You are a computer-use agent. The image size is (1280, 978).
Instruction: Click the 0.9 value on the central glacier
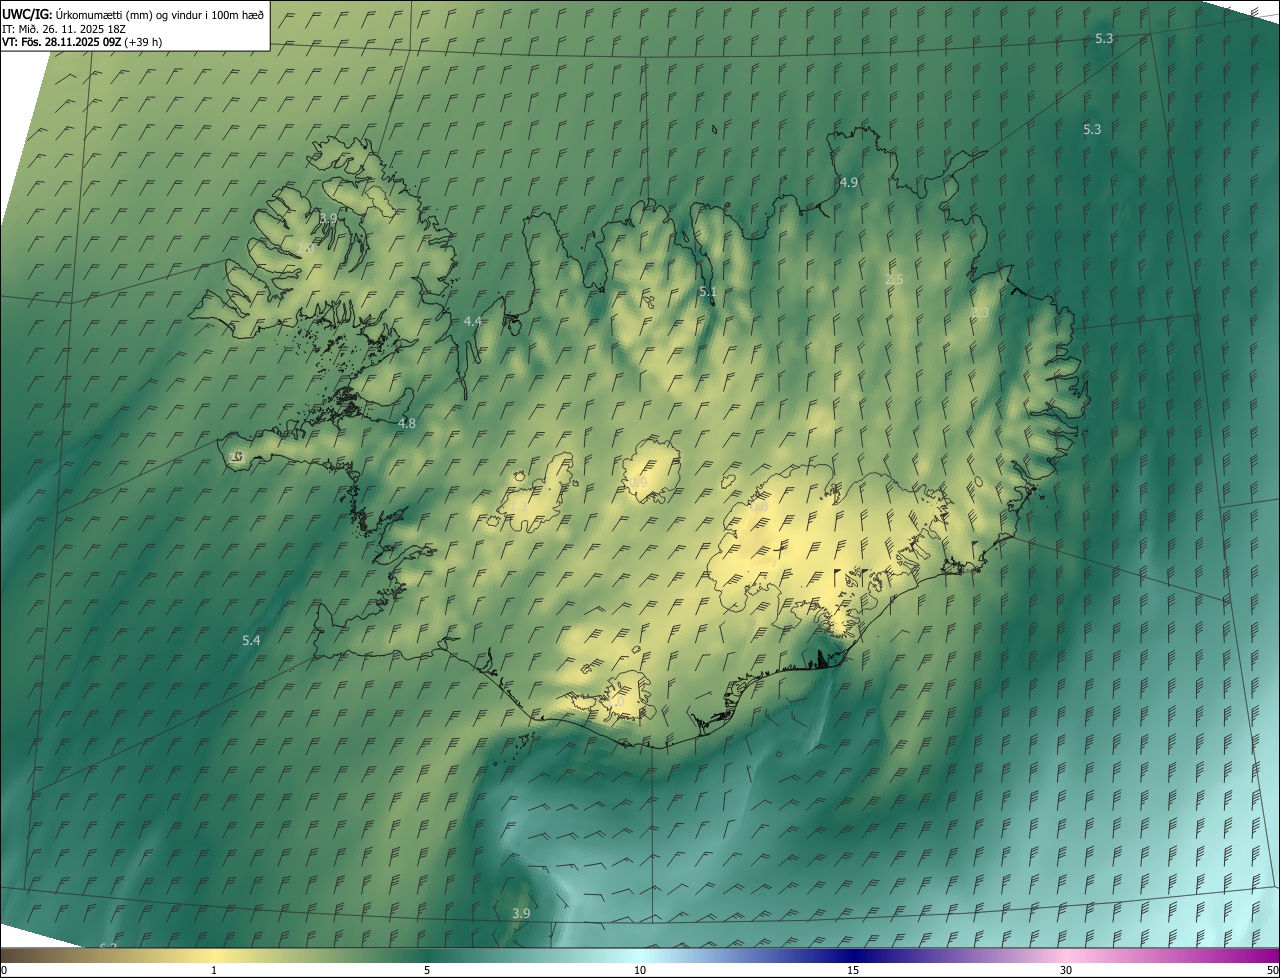coord(638,482)
